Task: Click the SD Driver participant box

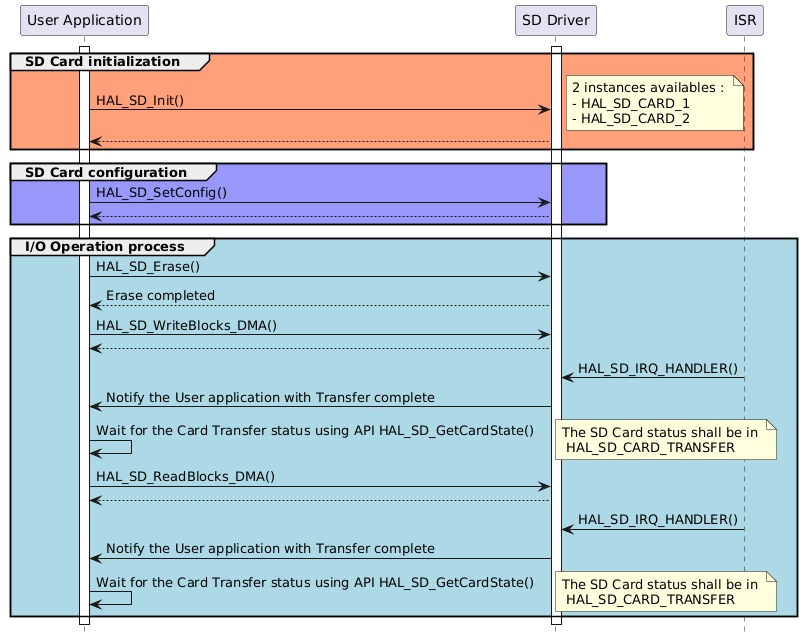Action: tap(555, 20)
